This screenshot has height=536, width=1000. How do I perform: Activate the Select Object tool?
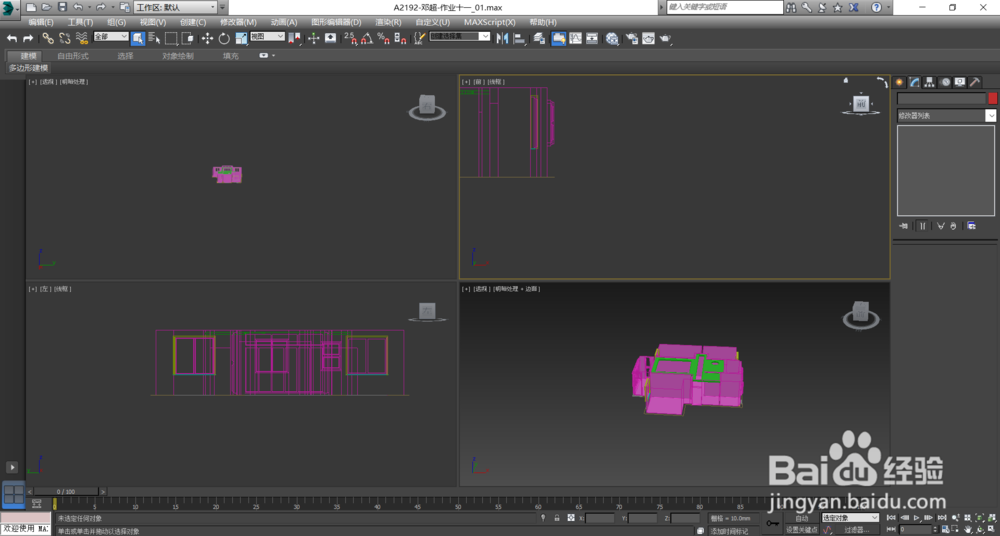138,38
